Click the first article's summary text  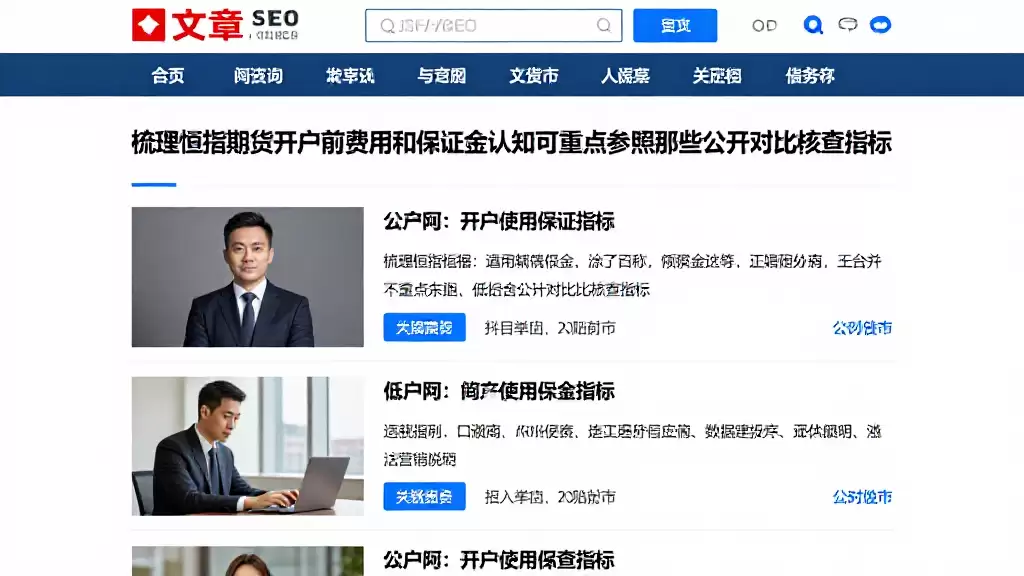(x=632, y=275)
